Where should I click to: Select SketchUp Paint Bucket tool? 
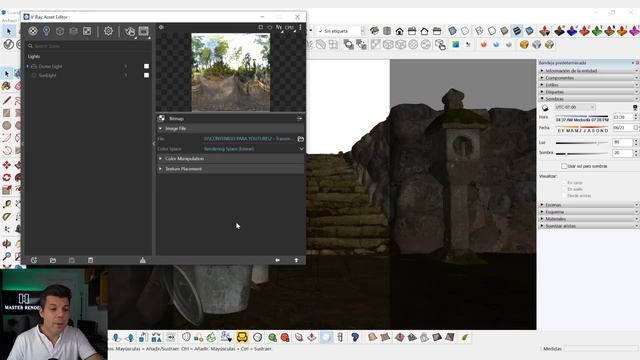tap(6, 86)
